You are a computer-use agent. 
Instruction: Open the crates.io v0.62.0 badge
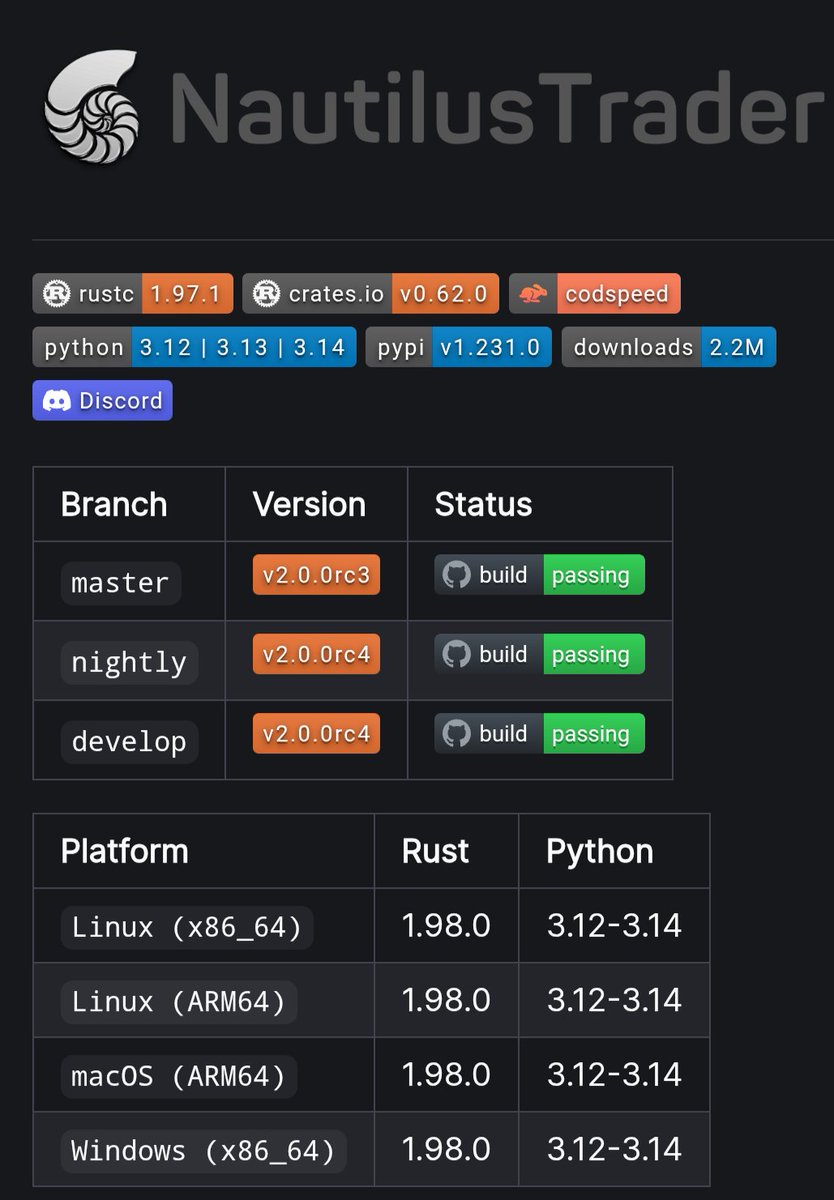pyautogui.click(x=370, y=294)
